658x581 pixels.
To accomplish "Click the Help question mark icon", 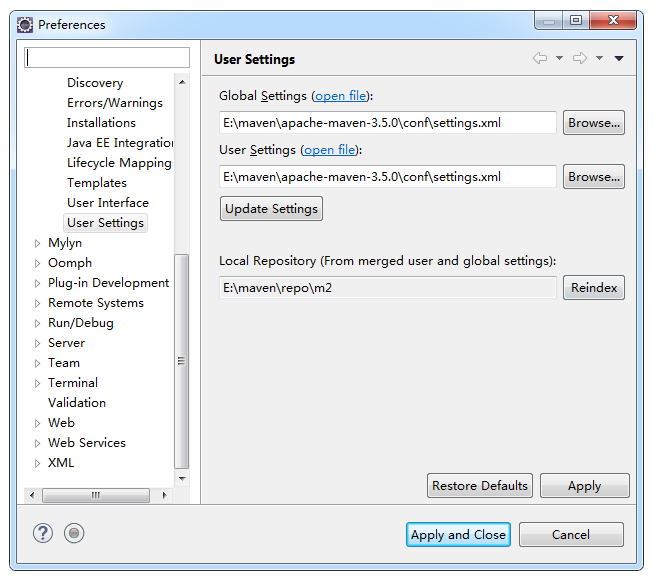I will click(43, 534).
